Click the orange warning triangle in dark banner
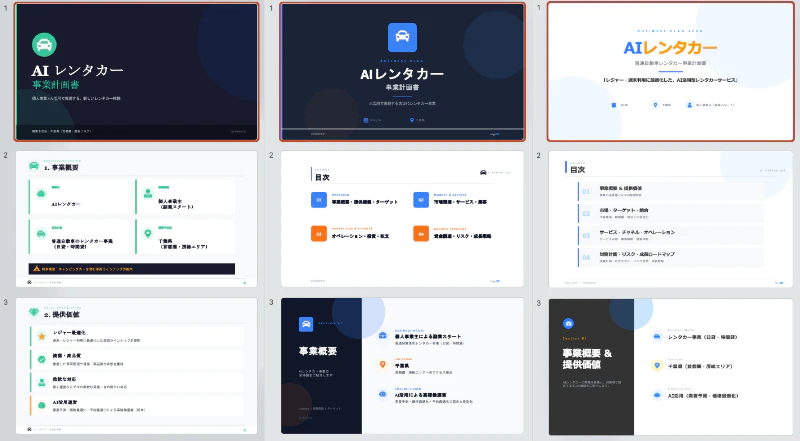 37,268
